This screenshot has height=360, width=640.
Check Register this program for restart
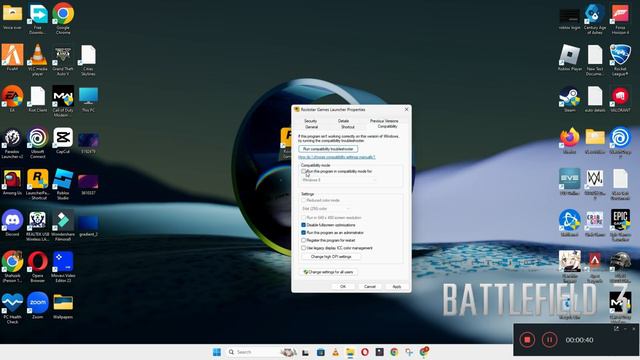pos(303,240)
